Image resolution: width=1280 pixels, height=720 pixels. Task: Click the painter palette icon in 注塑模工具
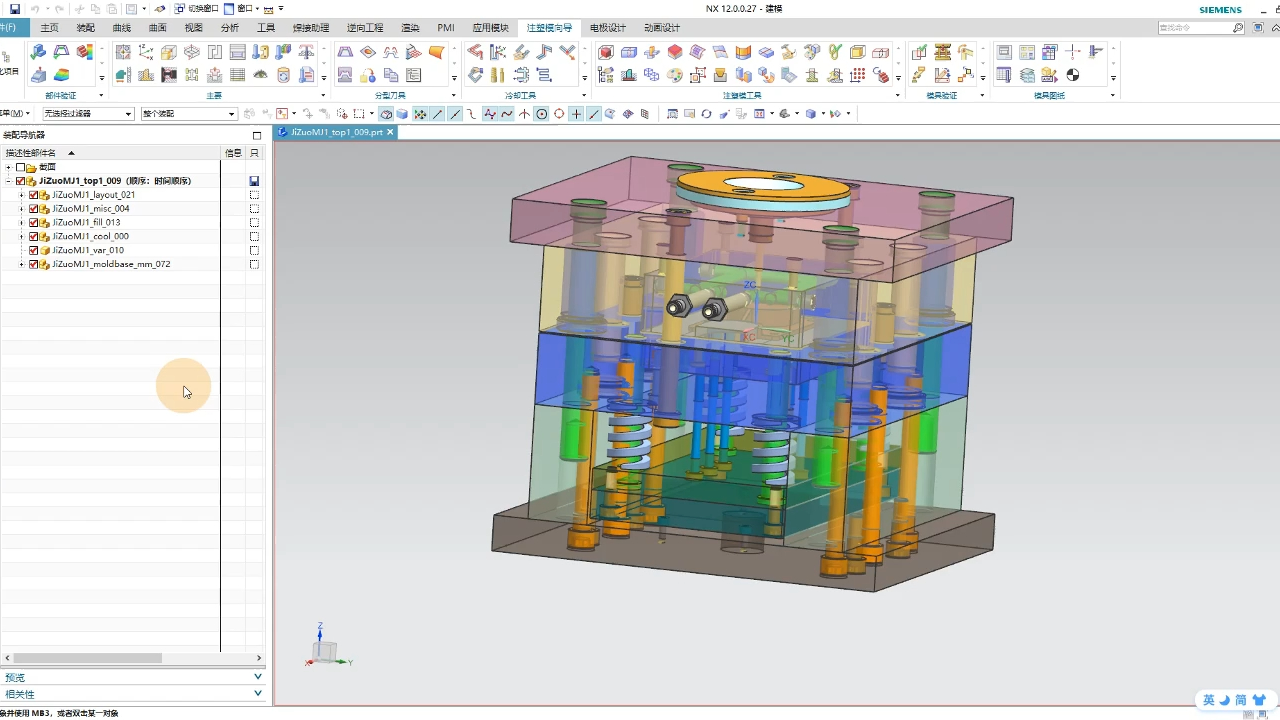675,75
